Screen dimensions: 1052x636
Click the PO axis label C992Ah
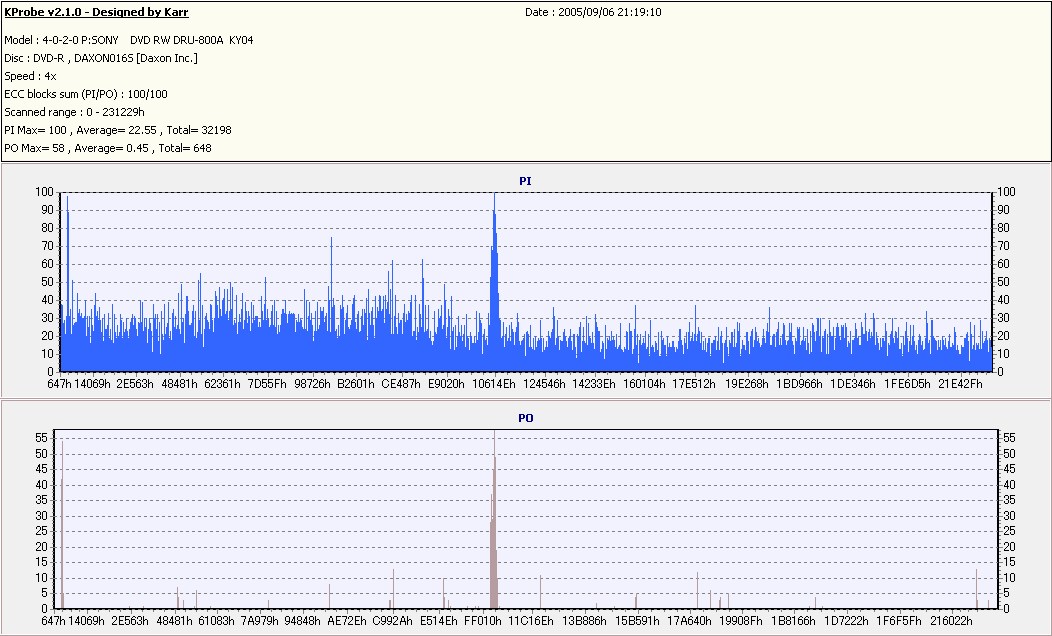[x=392, y=621]
